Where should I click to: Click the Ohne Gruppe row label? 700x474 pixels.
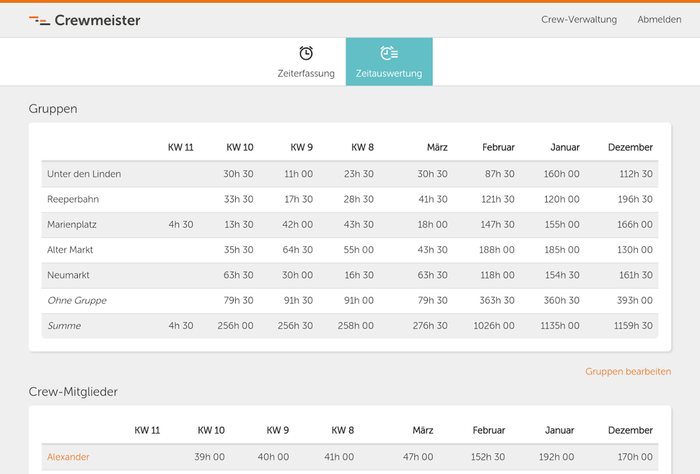coord(76,300)
